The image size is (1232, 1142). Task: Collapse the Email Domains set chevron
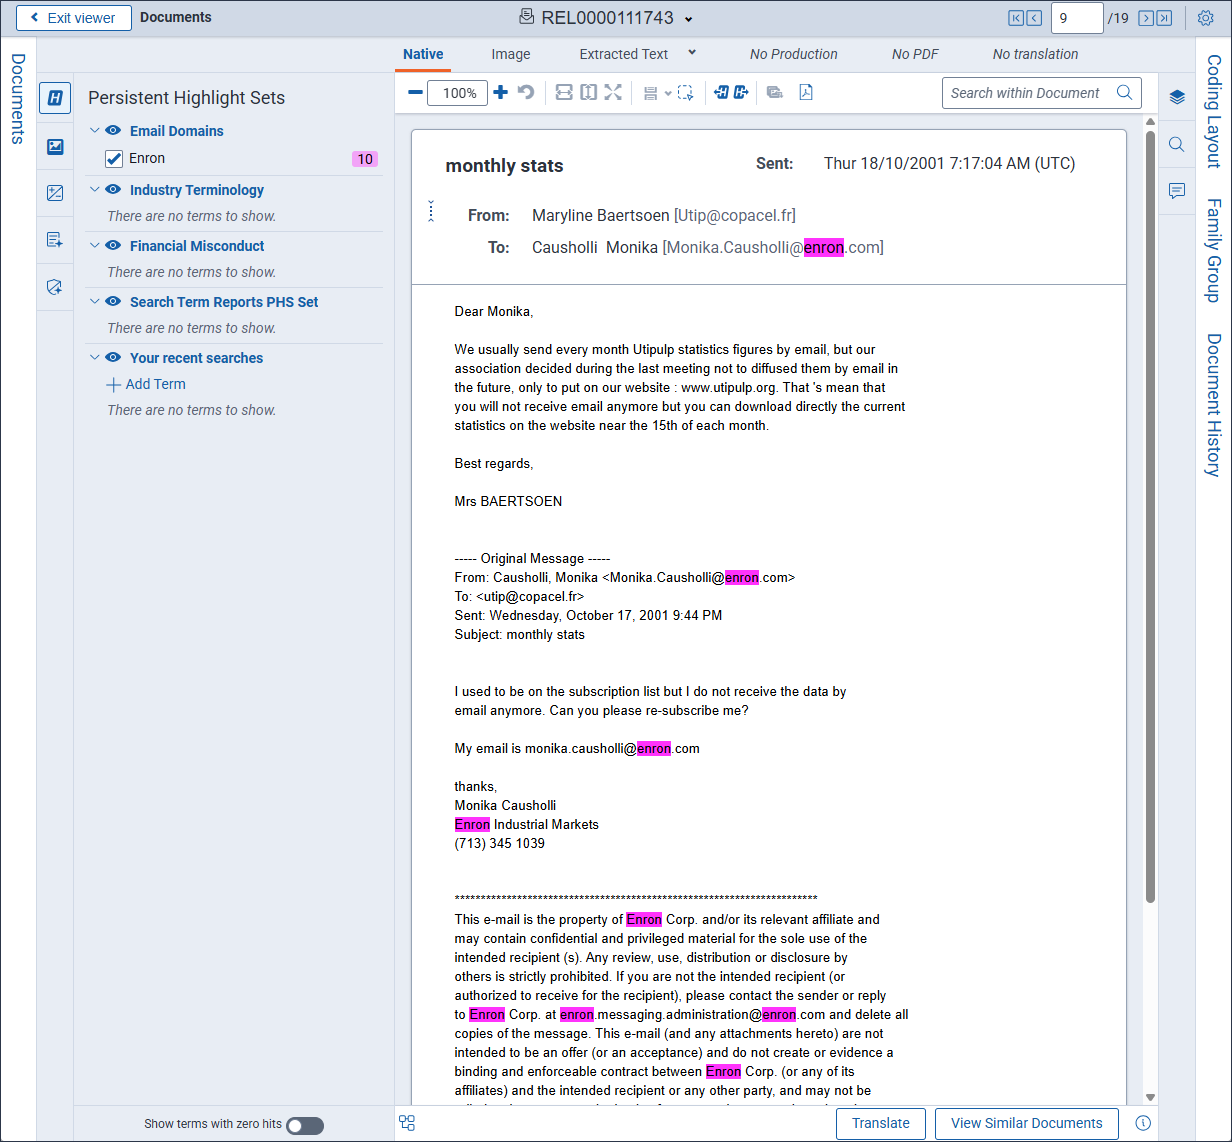tap(95, 131)
